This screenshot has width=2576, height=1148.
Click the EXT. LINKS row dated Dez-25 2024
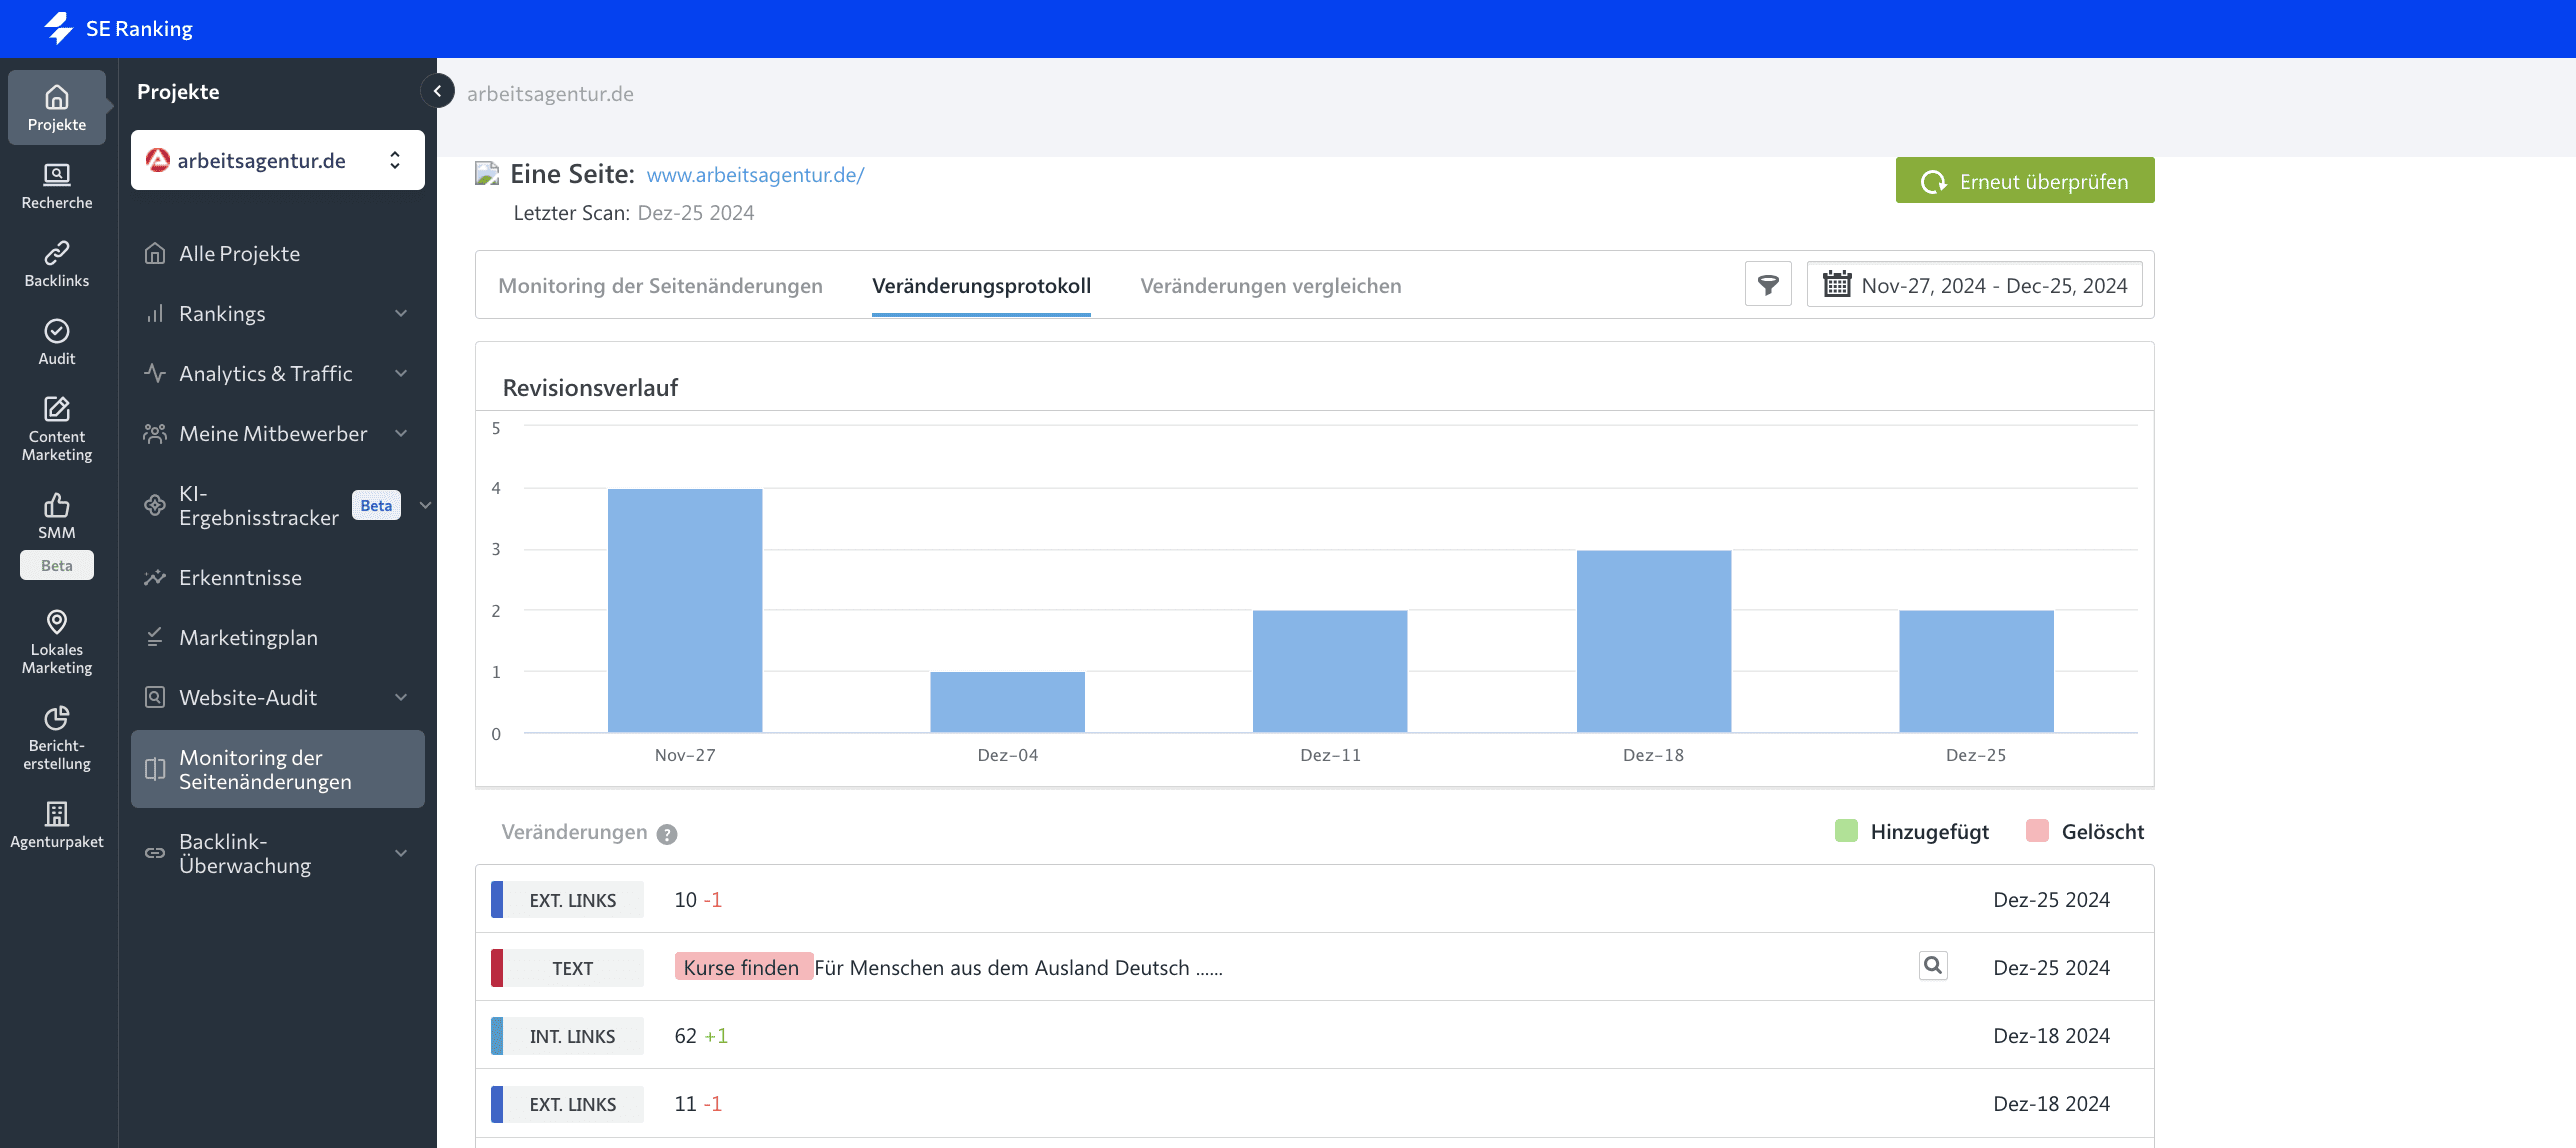1314,900
